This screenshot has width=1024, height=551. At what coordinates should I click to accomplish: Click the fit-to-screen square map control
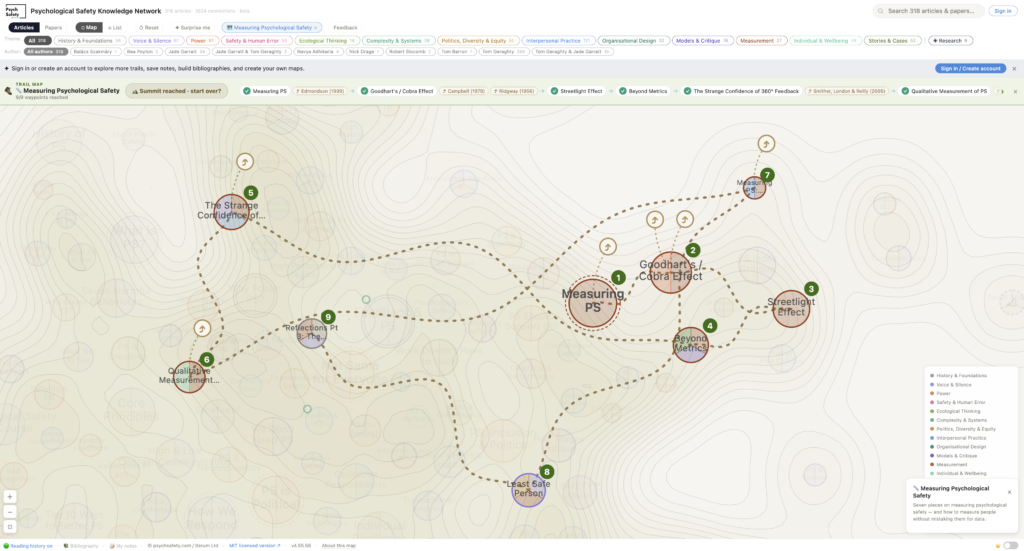(10, 527)
